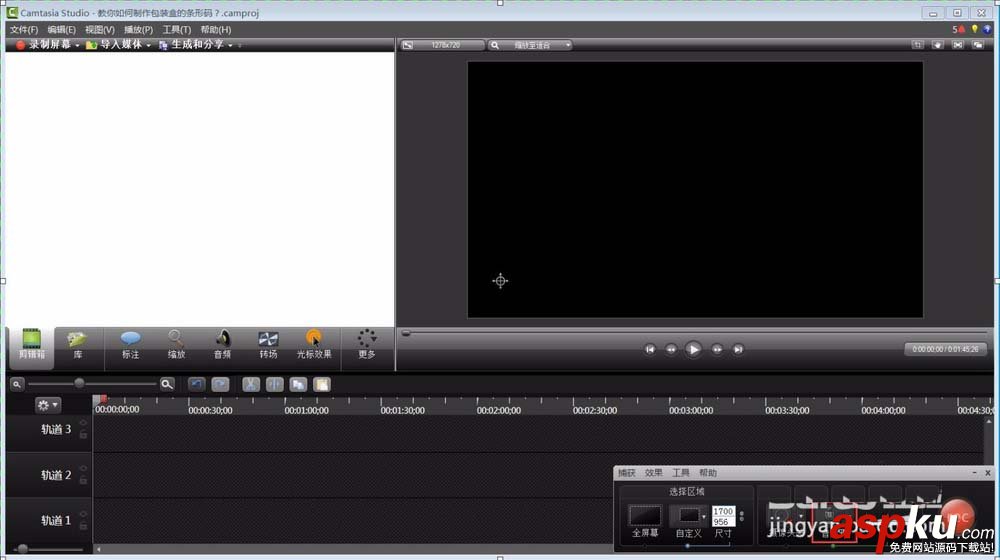Open the Audio (音频) tool
1000x560 pixels.
point(223,345)
